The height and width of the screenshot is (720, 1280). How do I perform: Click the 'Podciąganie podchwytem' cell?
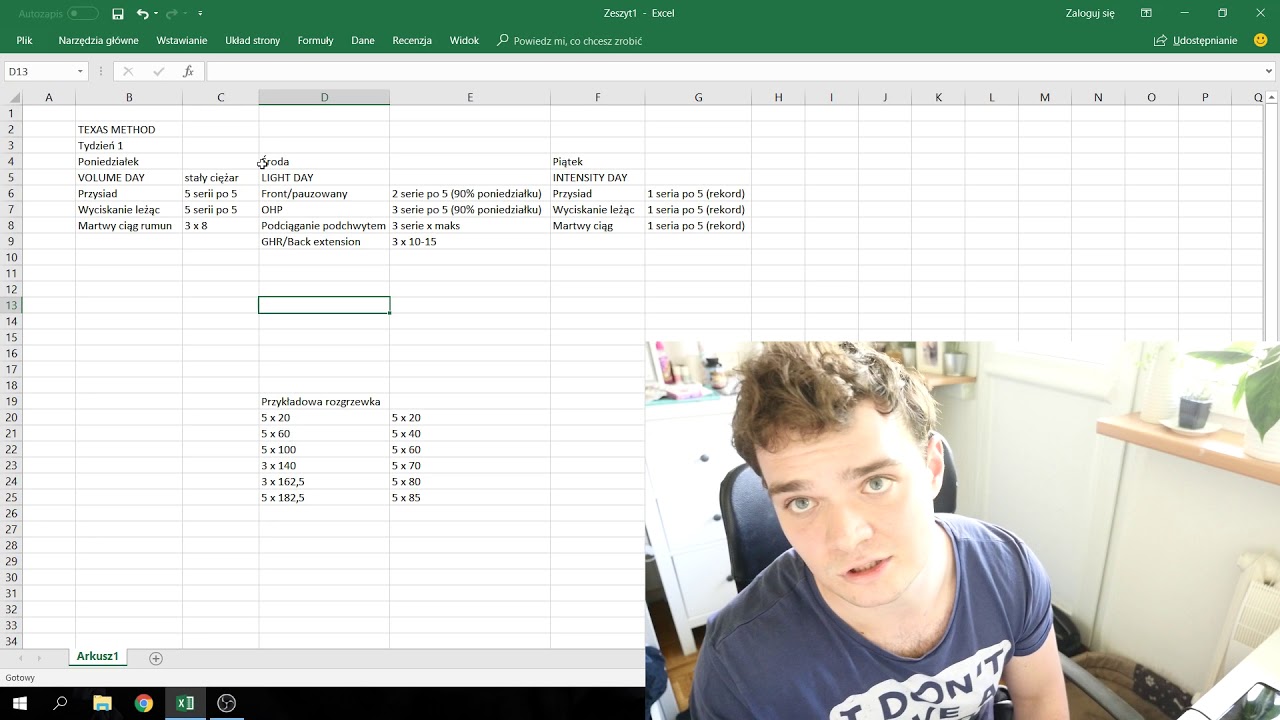[324, 225]
